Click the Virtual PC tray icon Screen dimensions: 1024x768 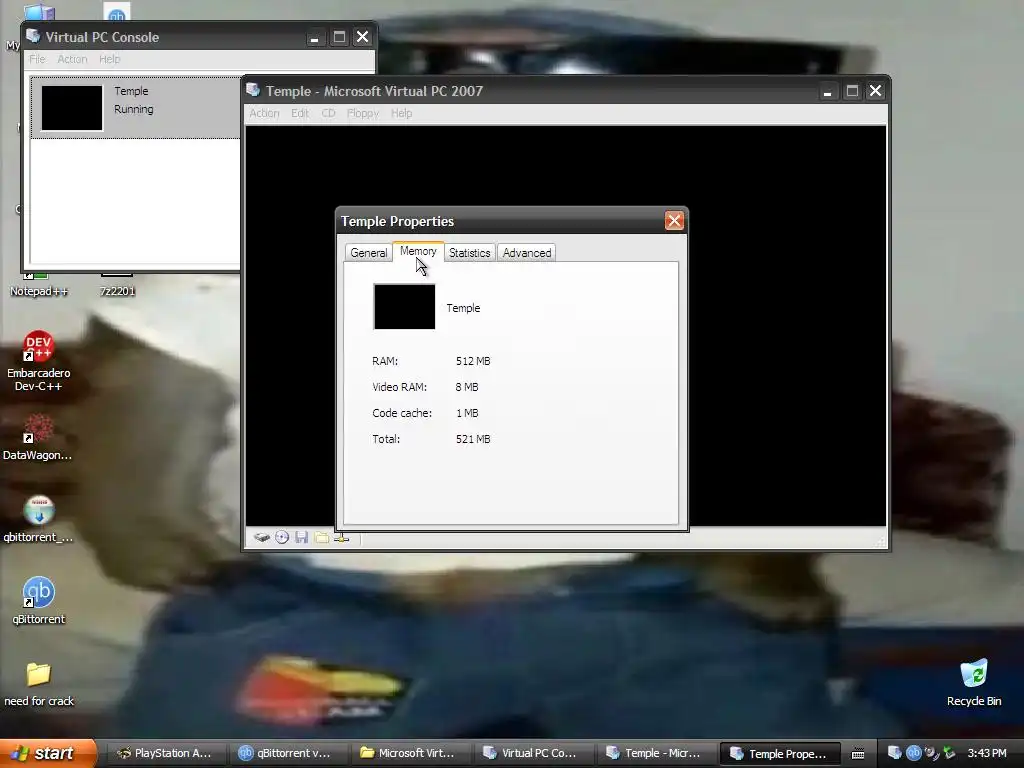[894, 753]
